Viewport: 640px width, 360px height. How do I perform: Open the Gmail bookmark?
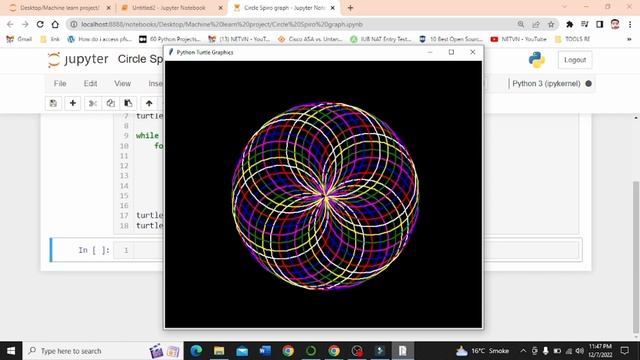pyautogui.click(x=19, y=39)
